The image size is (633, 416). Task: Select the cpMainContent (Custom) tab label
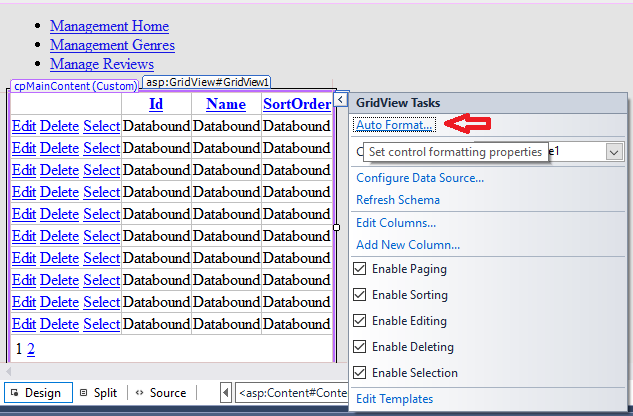pos(75,86)
